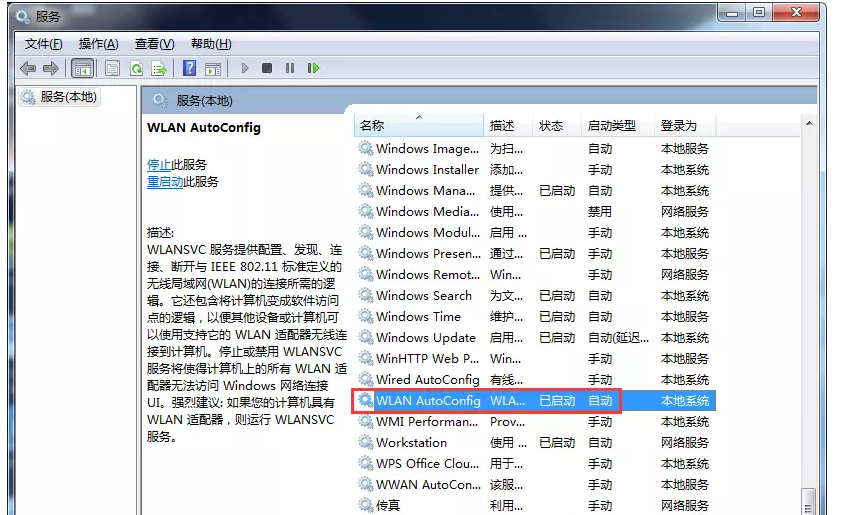This screenshot has height=515, width=841.
Task: Click 禁用 startup type of Windows Media
Action: (600, 211)
